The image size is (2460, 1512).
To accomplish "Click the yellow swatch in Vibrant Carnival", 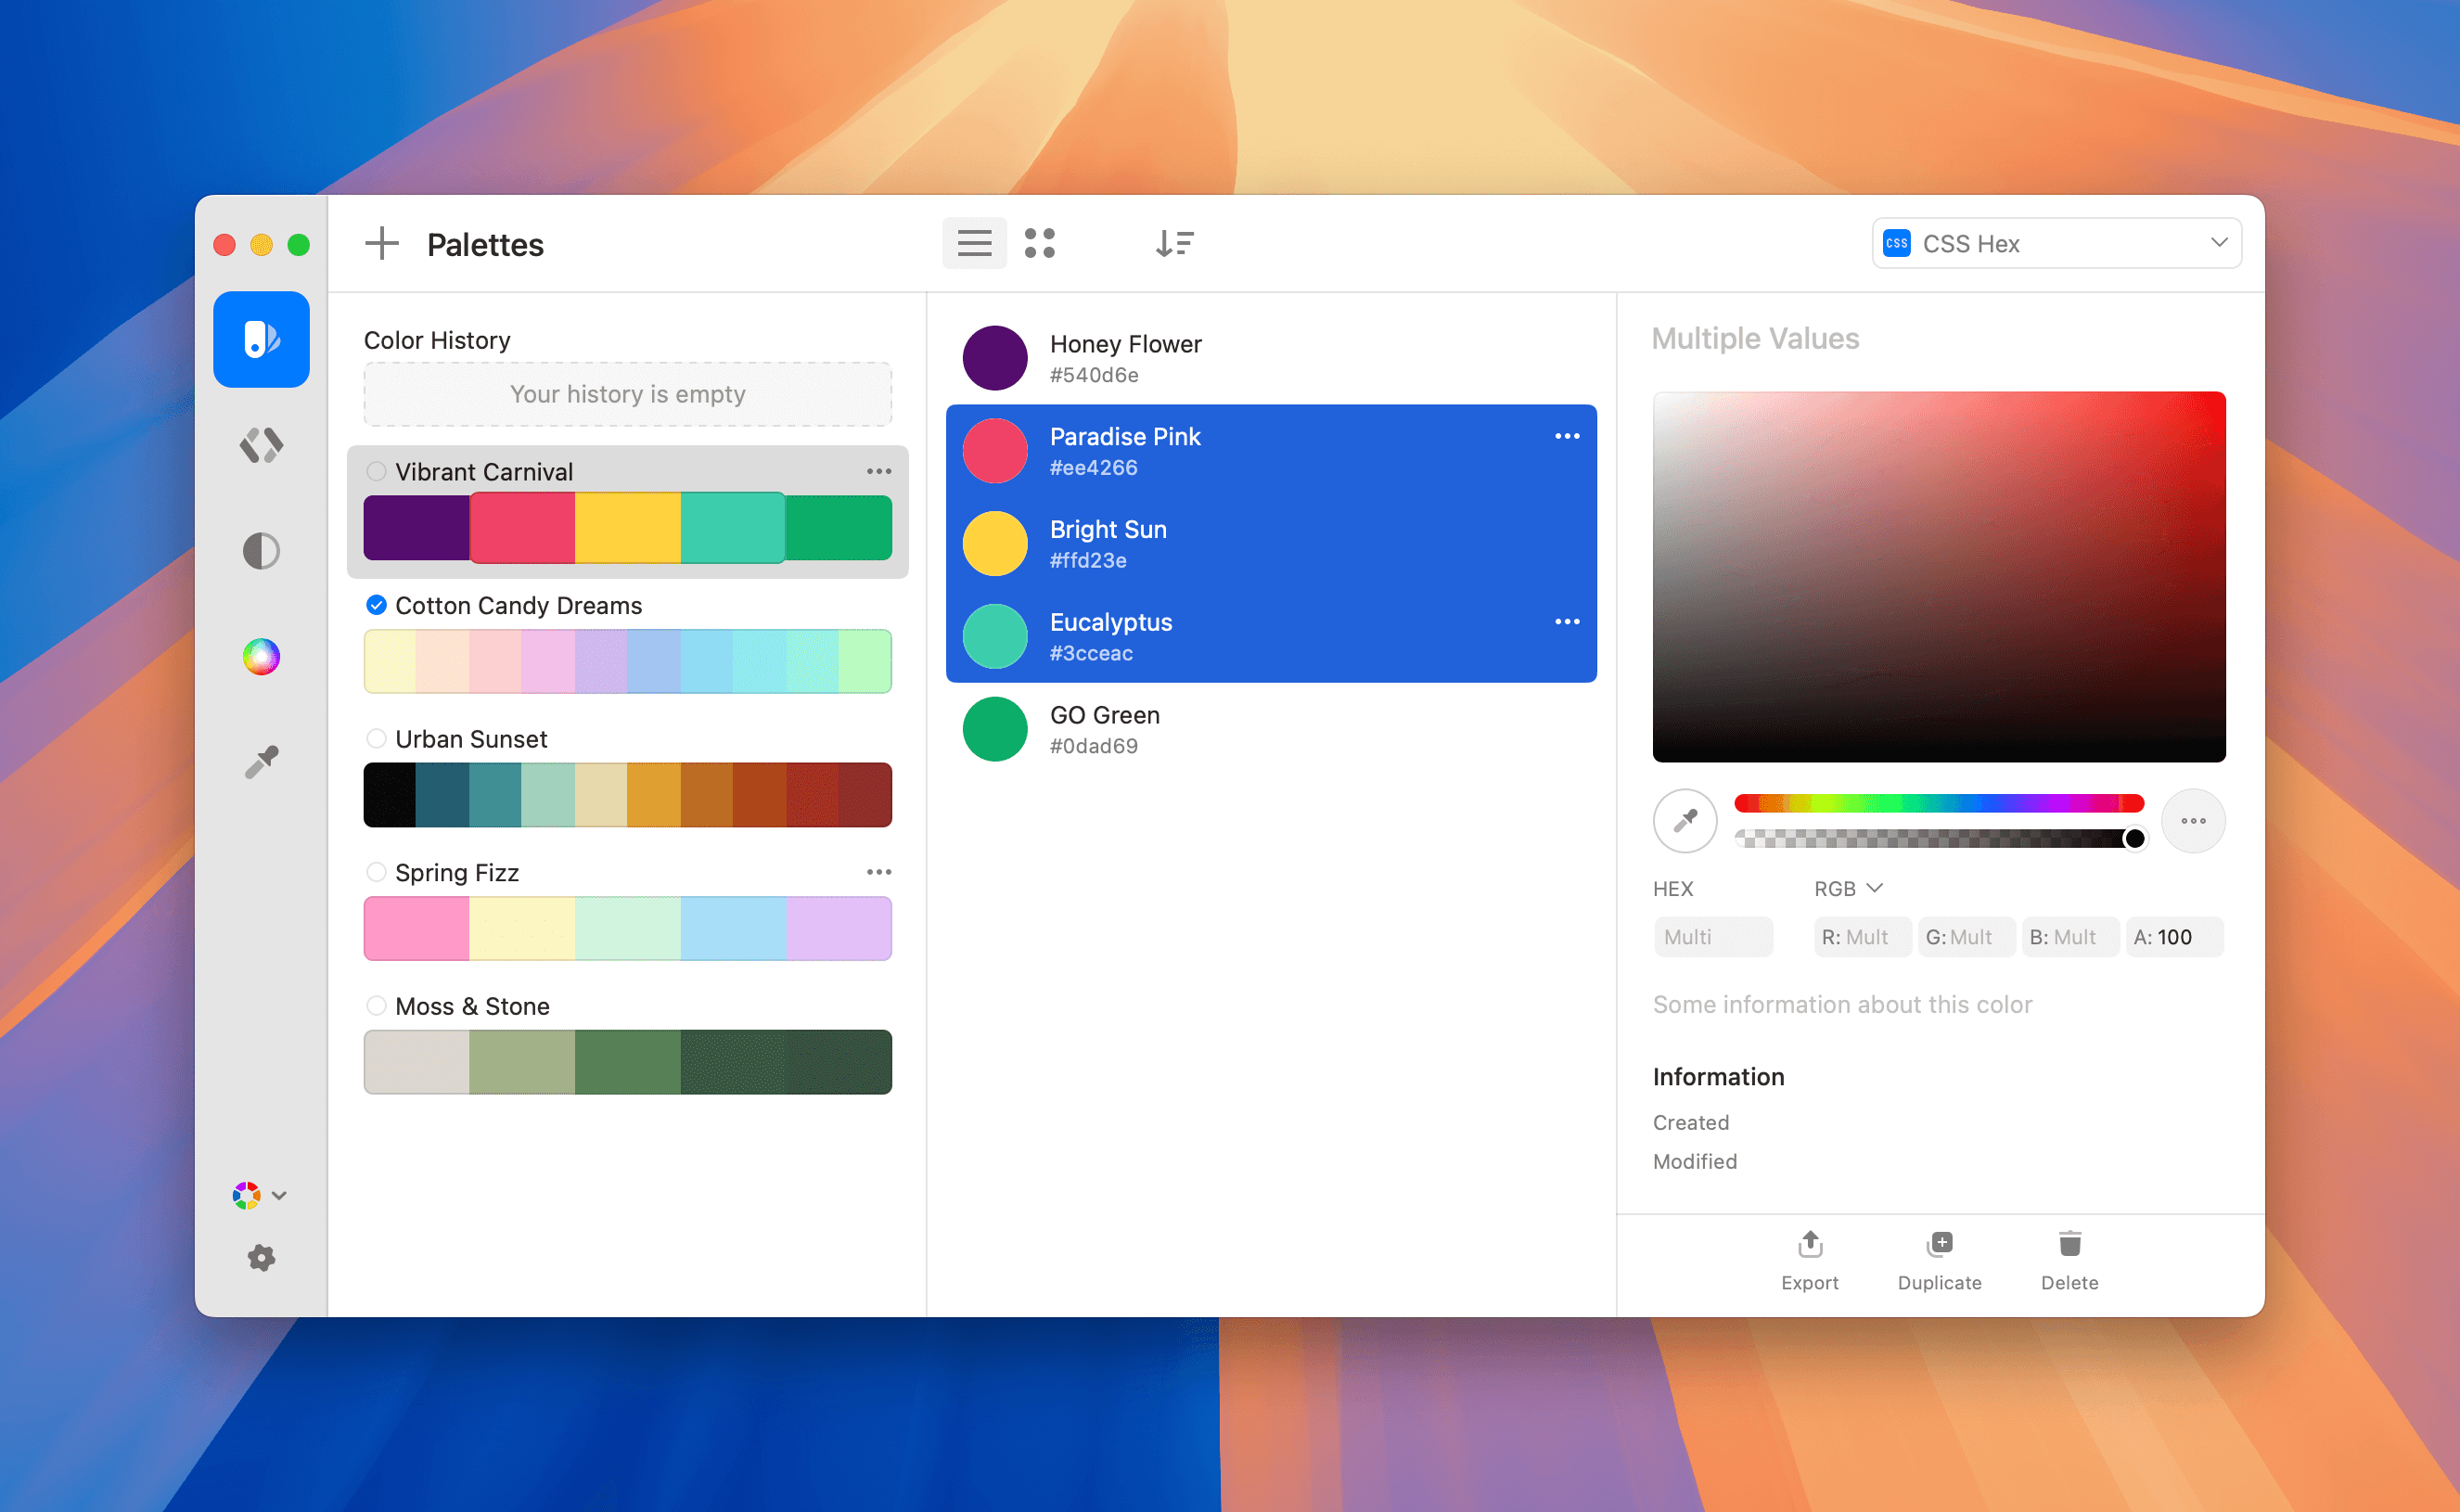I will pyautogui.click(x=628, y=528).
